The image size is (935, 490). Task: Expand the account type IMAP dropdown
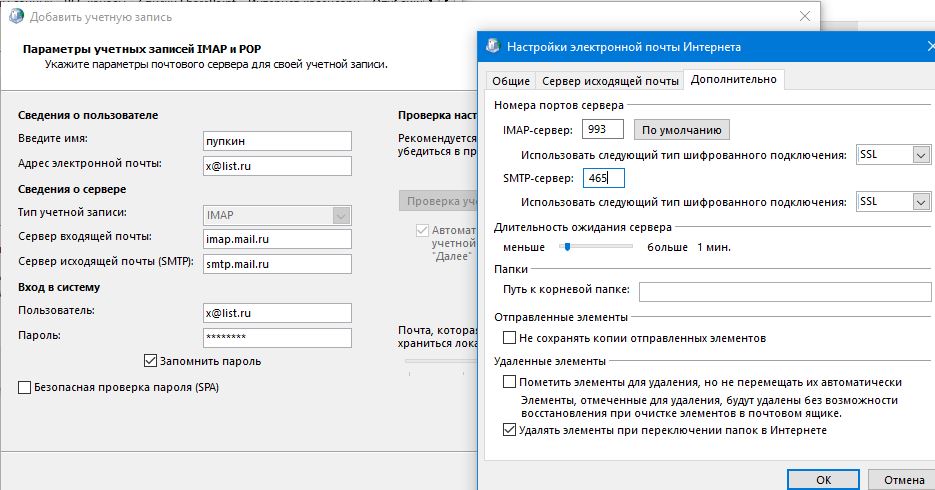pyautogui.click(x=341, y=215)
